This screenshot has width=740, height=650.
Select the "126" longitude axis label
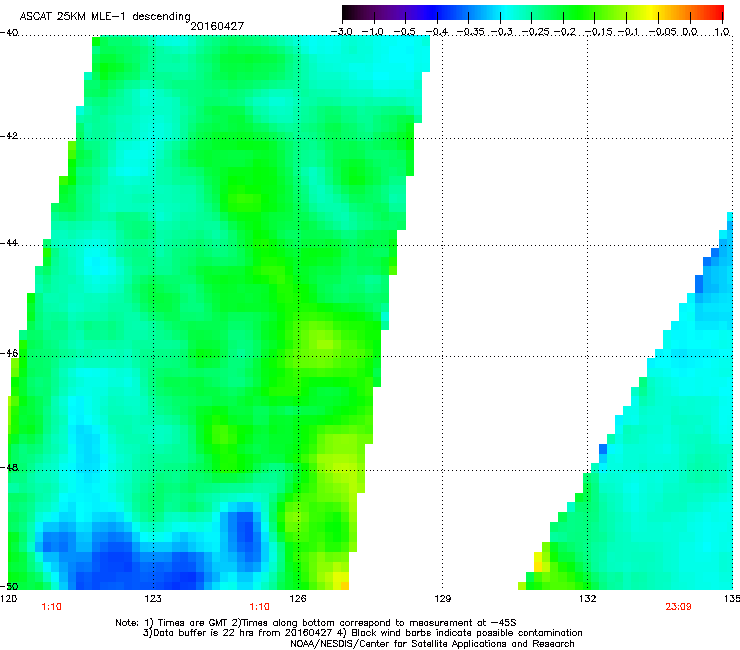(x=298, y=599)
